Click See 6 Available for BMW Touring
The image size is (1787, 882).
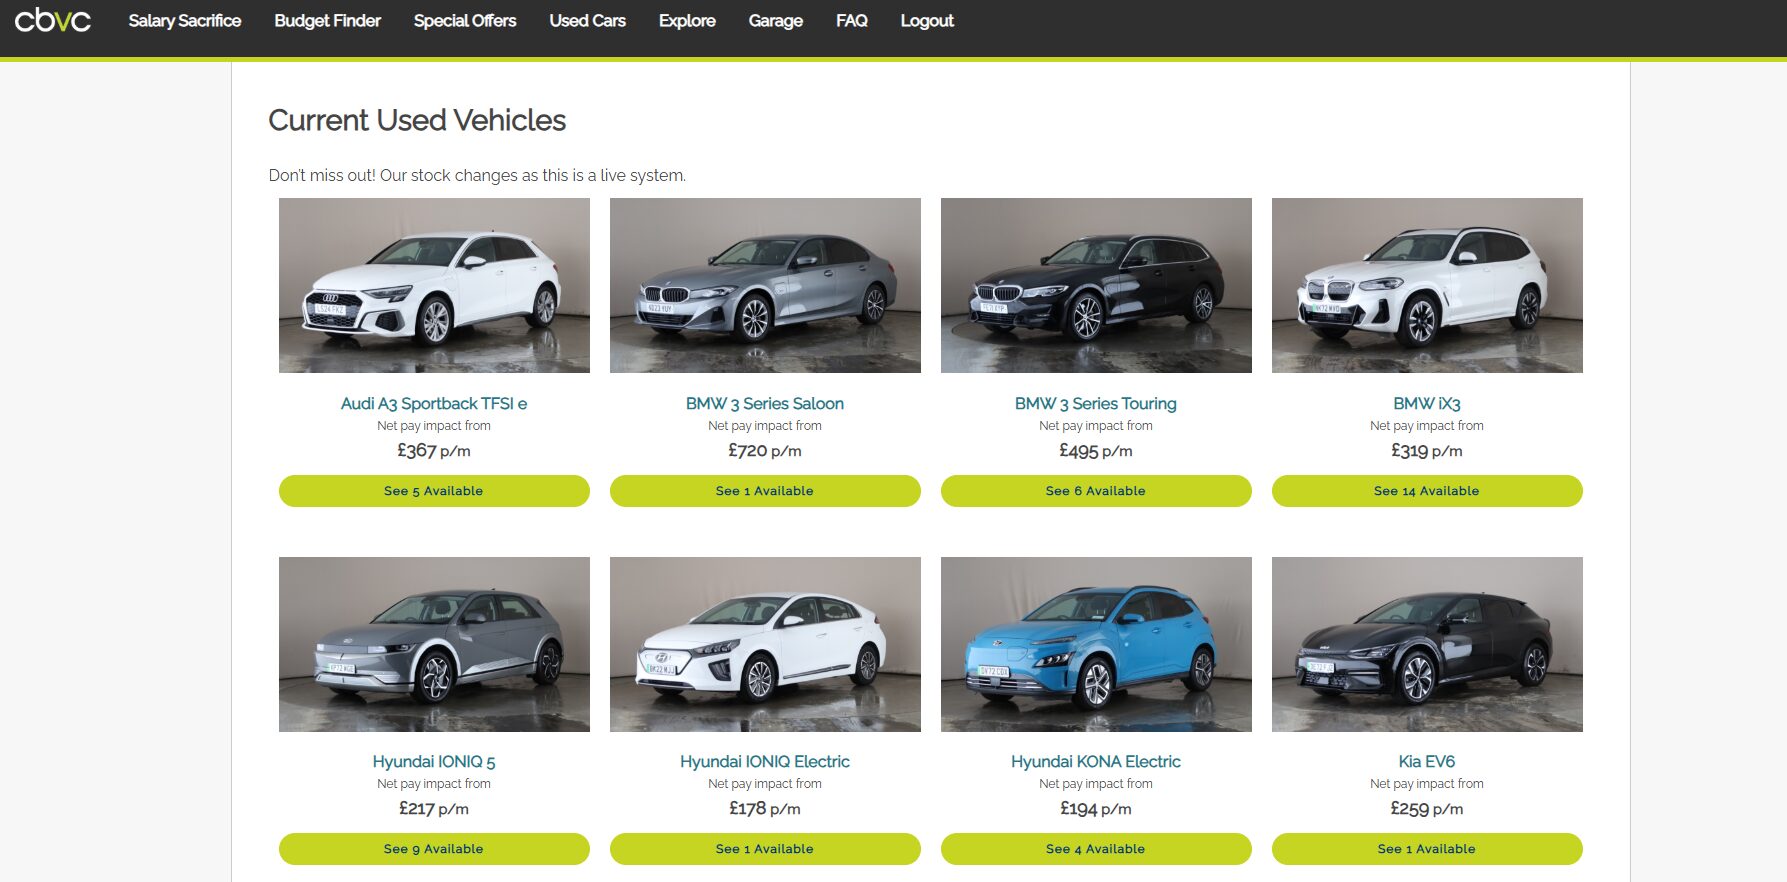tap(1096, 491)
